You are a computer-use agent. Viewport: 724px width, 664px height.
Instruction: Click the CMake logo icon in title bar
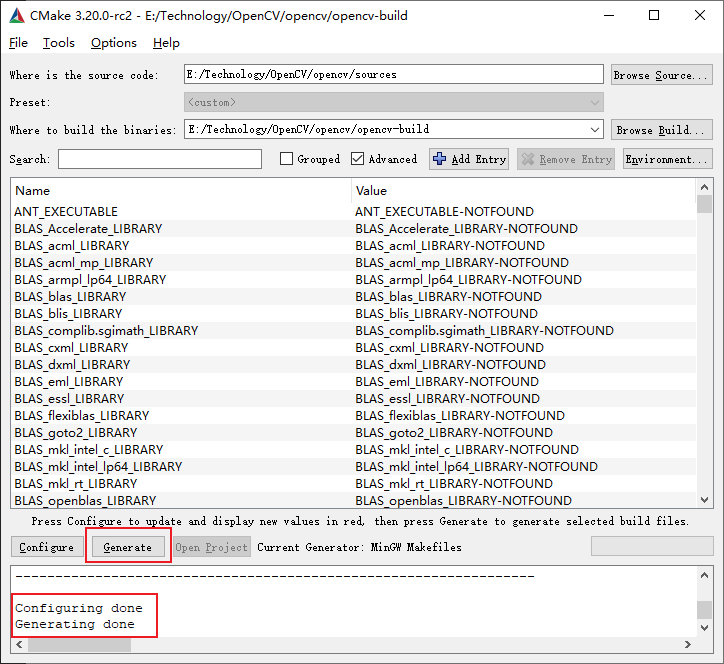(17, 15)
